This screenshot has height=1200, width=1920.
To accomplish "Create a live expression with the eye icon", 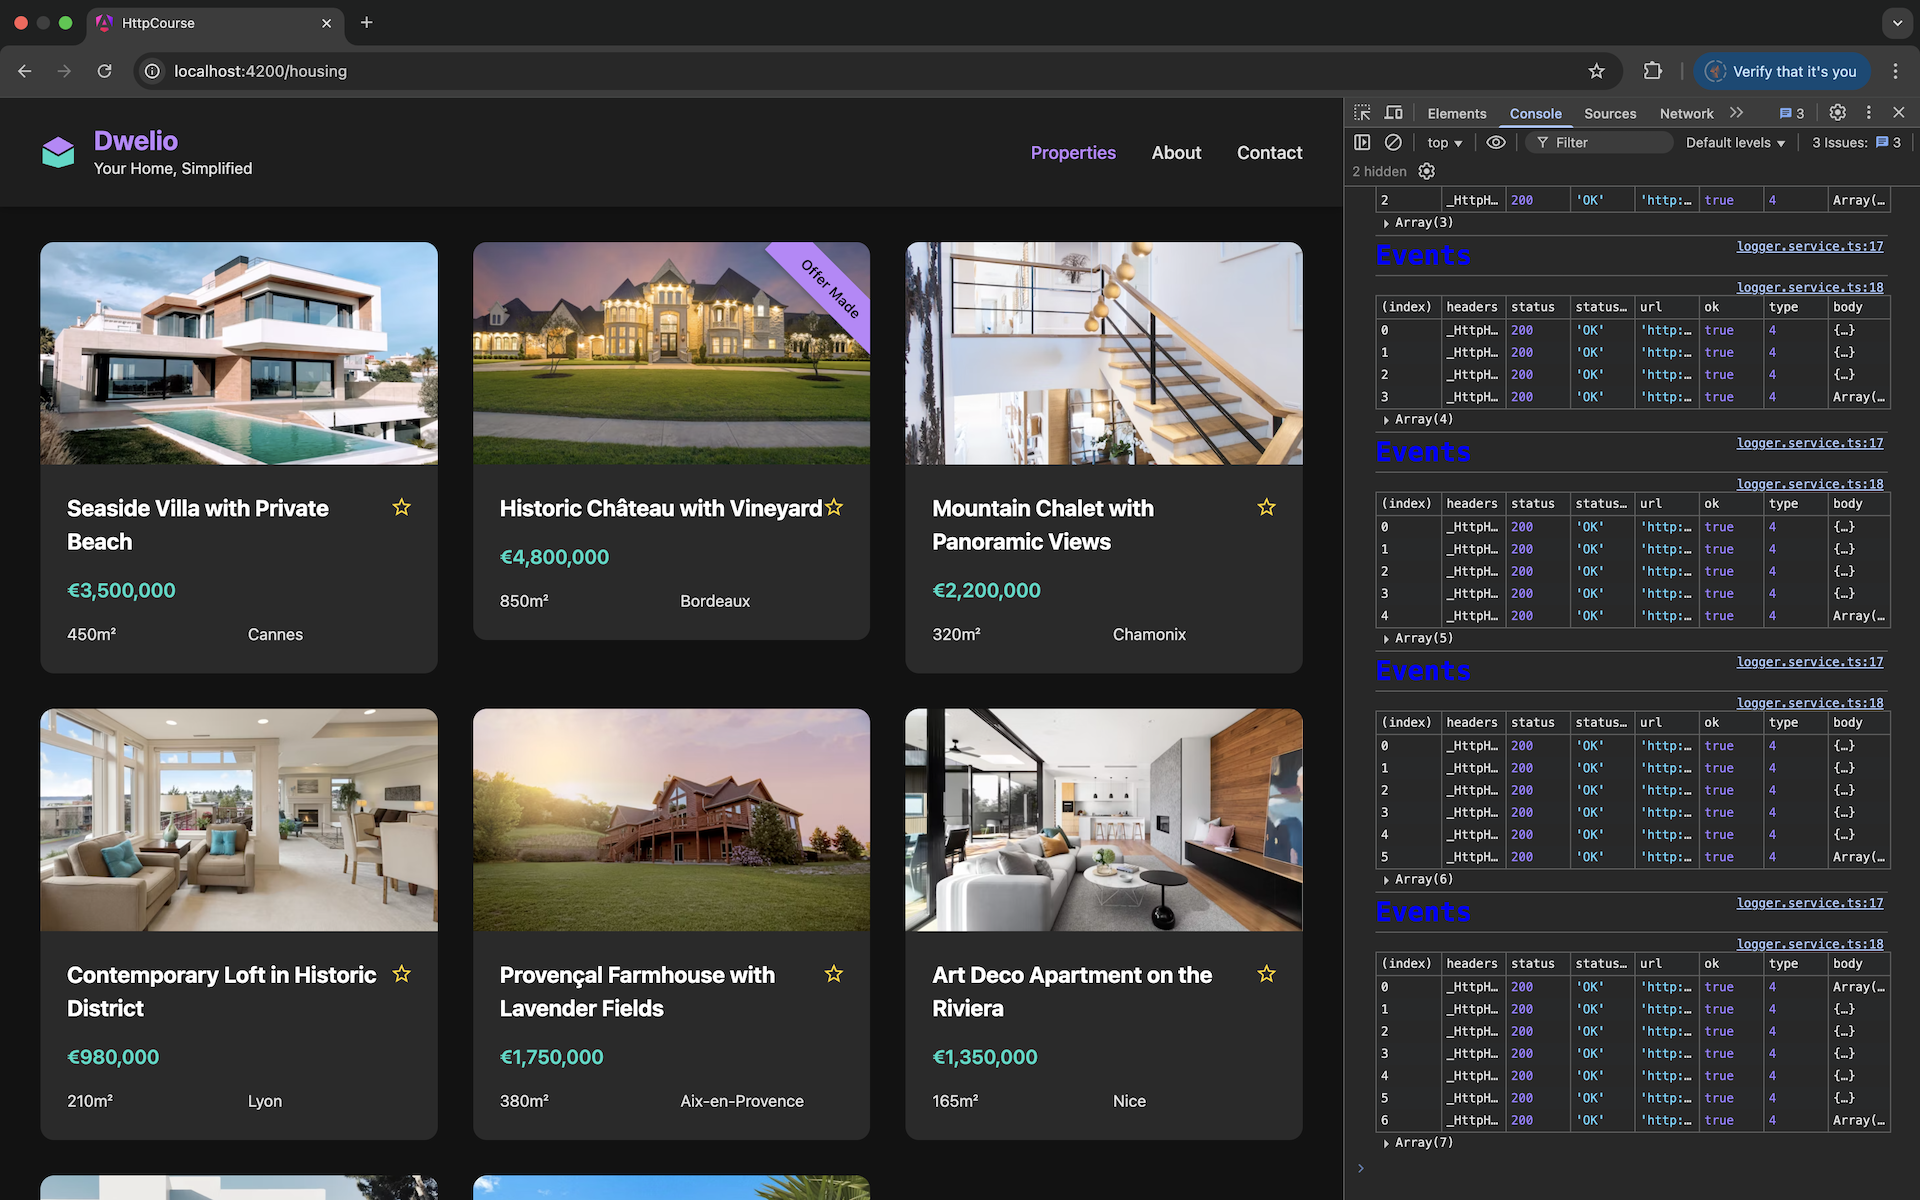I will 1495,142.
